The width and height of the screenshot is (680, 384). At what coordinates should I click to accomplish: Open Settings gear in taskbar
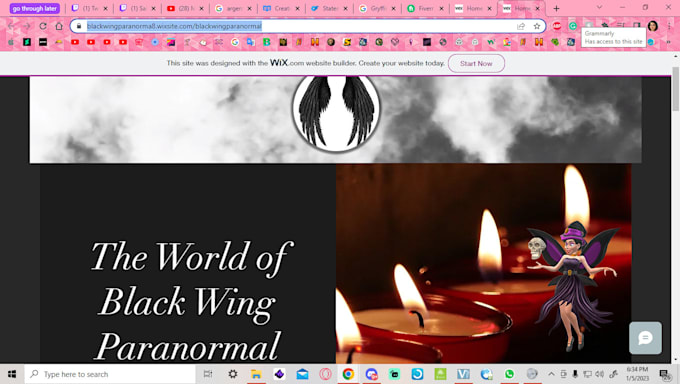coord(233,374)
